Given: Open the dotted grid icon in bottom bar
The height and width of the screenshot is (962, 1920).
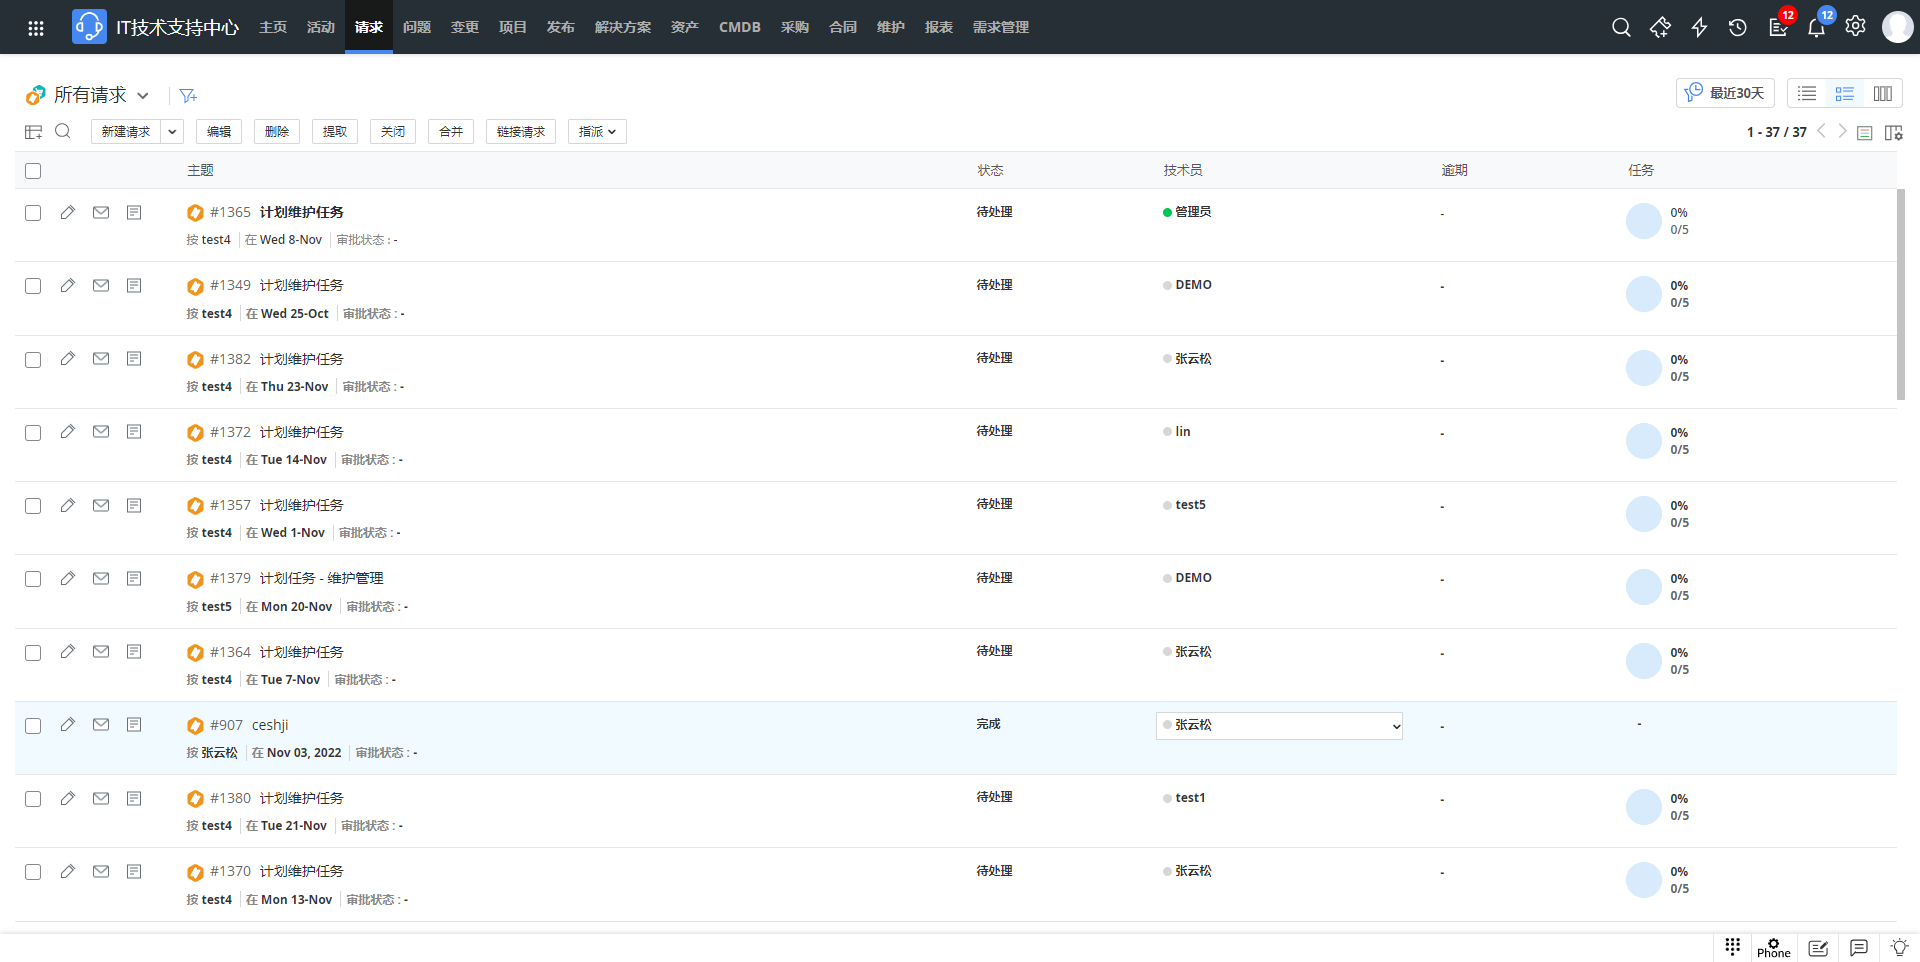Looking at the screenshot, I should click(1733, 946).
